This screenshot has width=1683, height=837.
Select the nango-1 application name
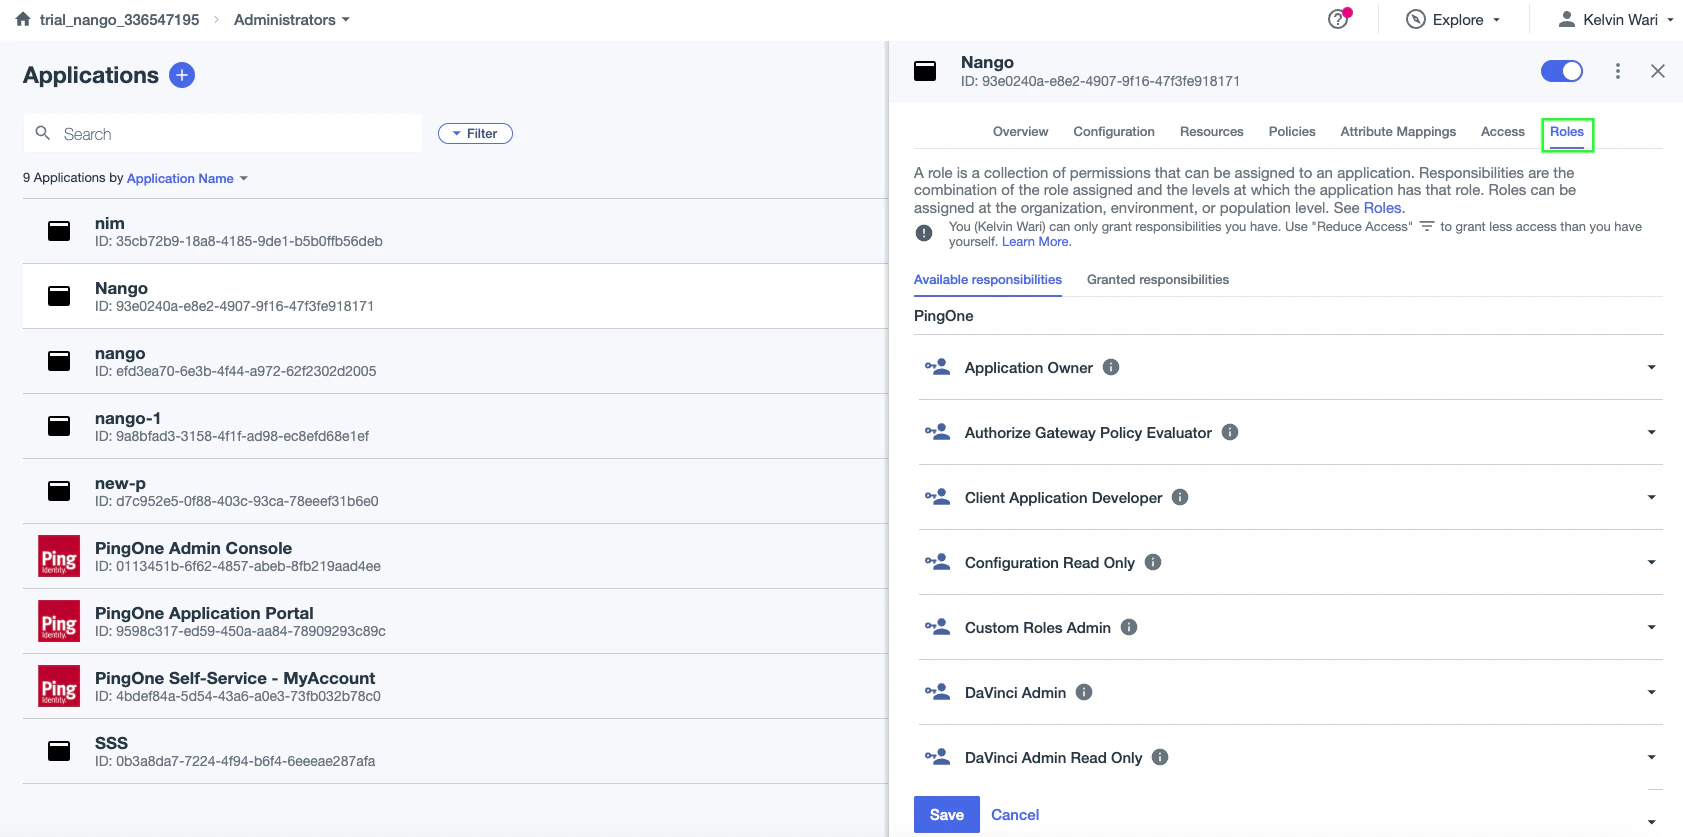coord(128,418)
